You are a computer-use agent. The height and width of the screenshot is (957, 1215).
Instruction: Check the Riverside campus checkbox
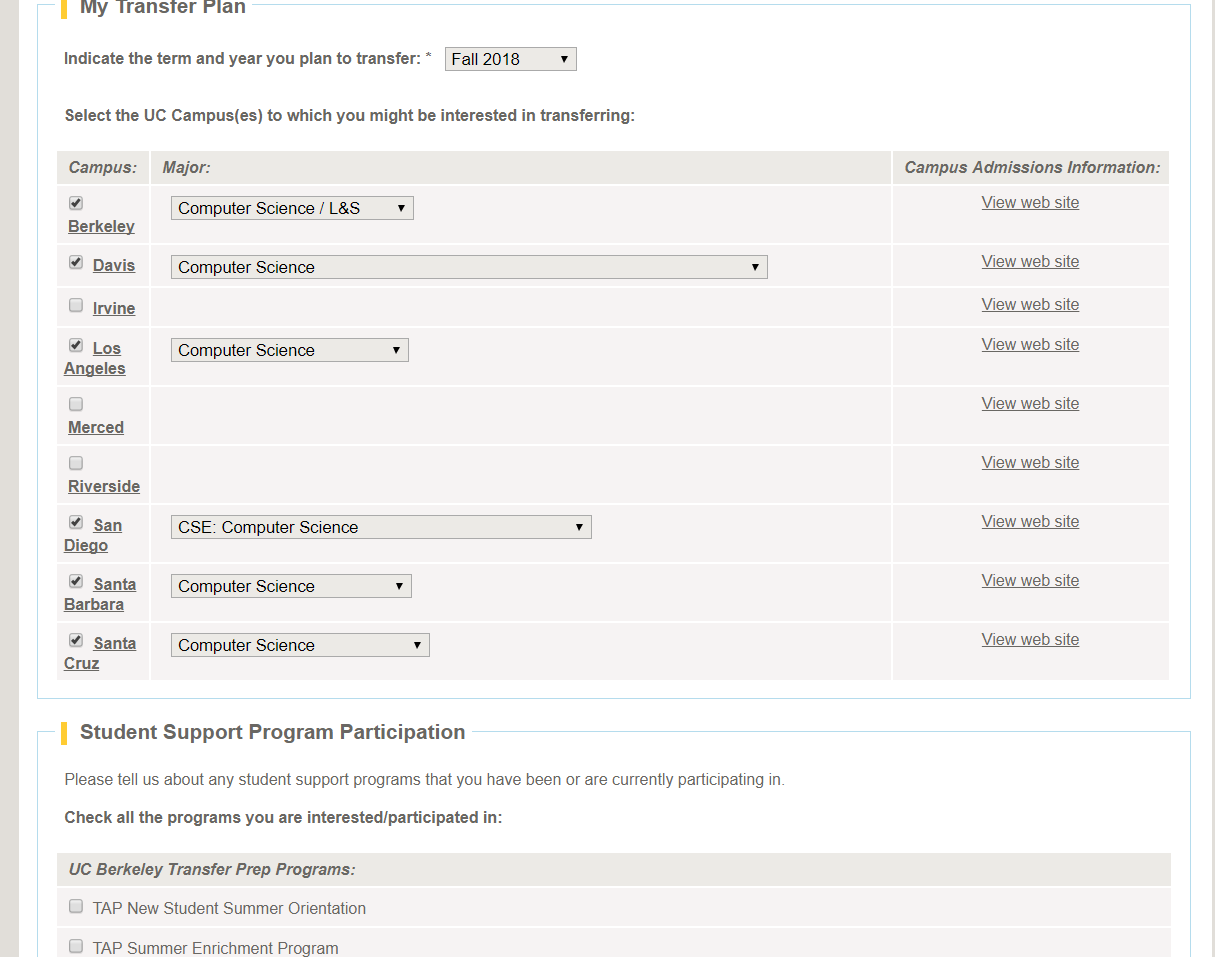76,463
